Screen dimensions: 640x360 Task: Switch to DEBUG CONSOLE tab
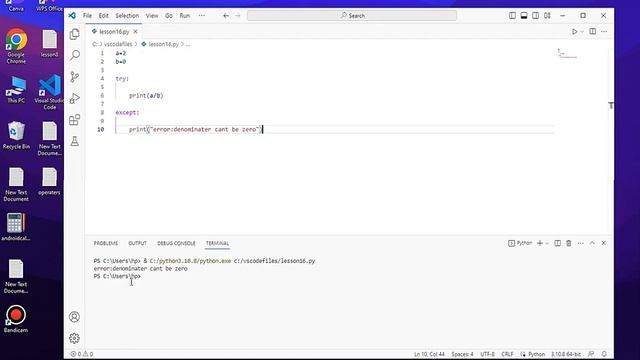[176, 243]
